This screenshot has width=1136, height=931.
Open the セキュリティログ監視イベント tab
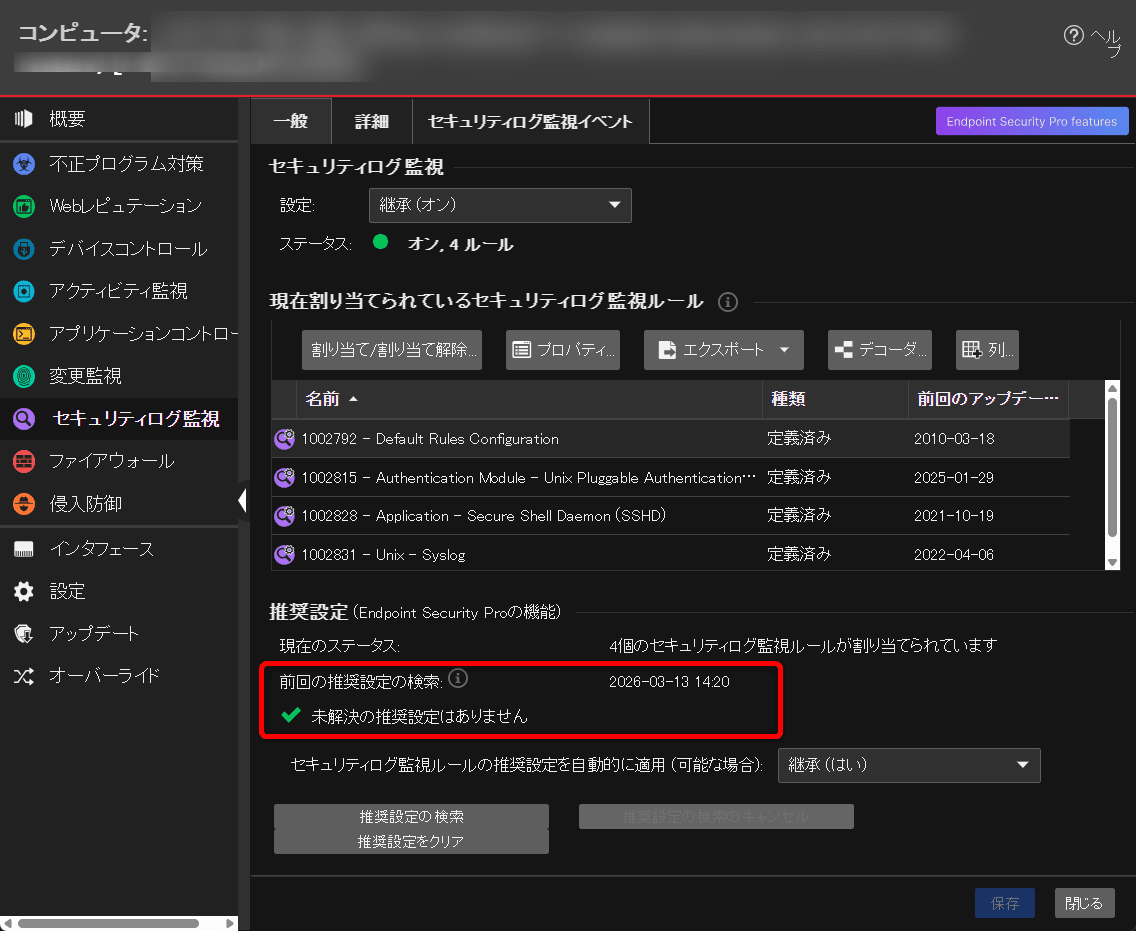[530, 121]
